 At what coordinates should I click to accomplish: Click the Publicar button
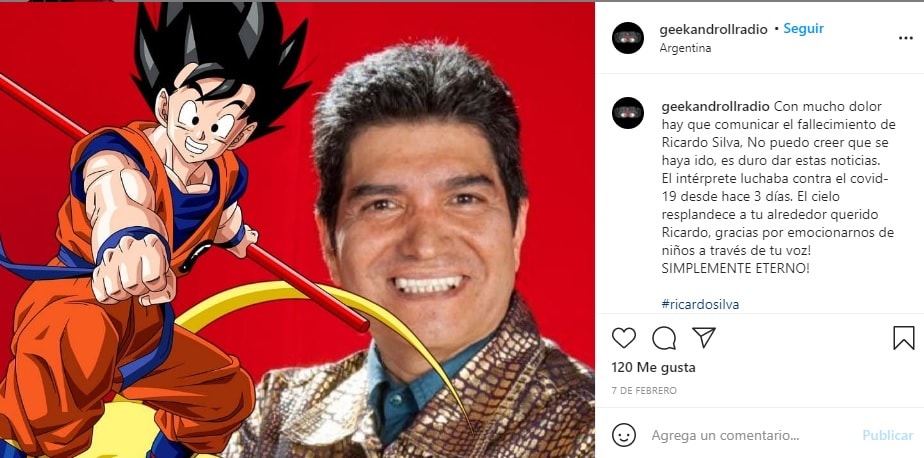tap(887, 436)
